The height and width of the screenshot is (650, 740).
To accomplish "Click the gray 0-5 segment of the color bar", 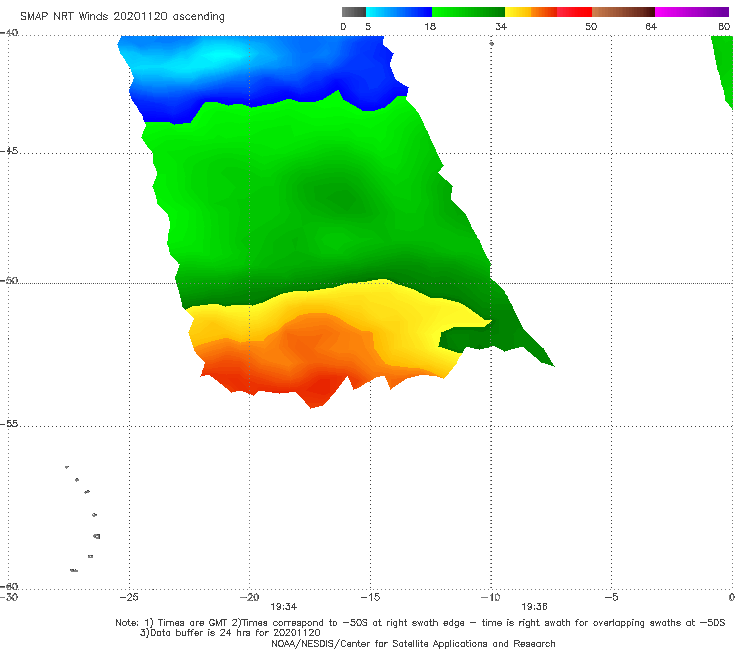I will pos(353,12).
